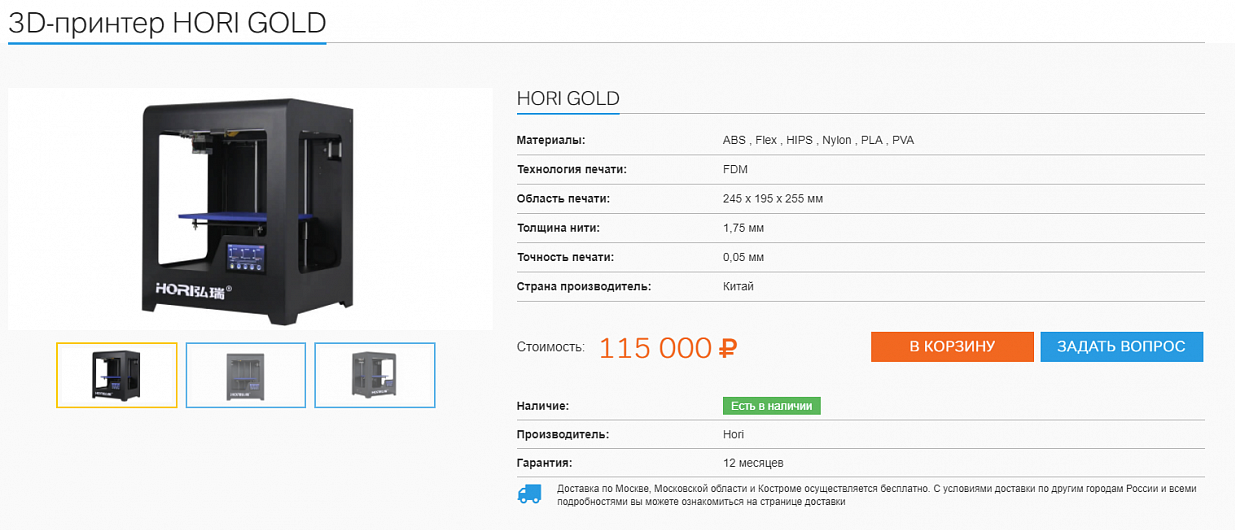Click the price 115 000 ₽
Viewport: 1235px width, 530px height.
[x=668, y=348]
